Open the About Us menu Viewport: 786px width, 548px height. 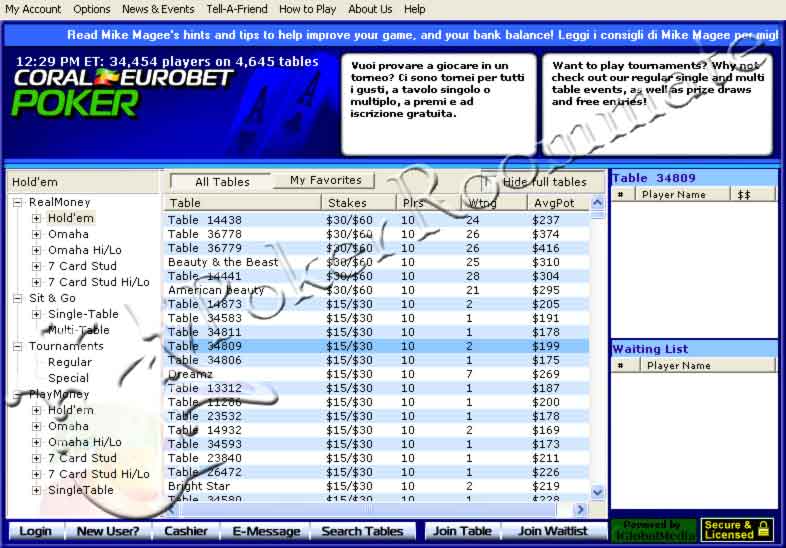pyautogui.click(x=370, y=9)
